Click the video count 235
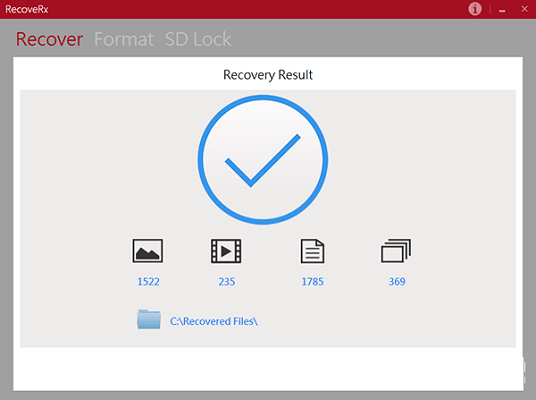 227,282
